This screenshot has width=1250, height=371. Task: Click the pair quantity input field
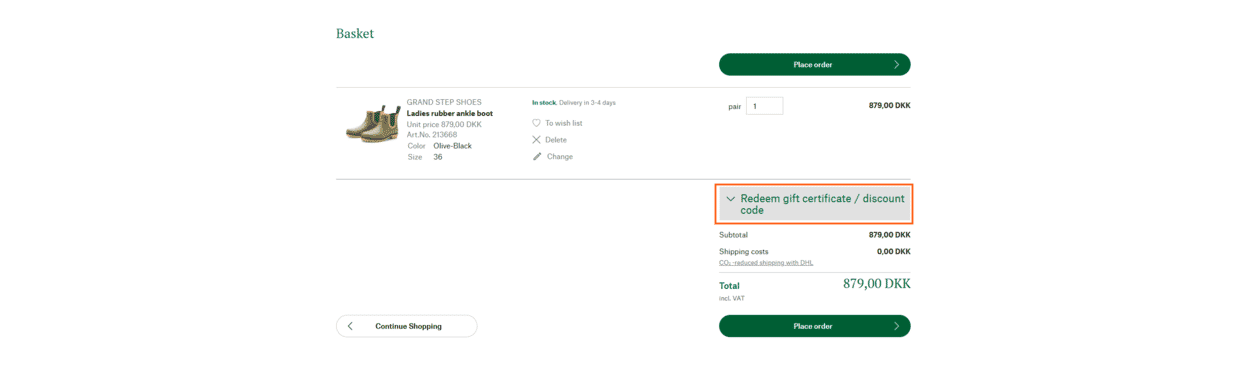(765, 106)
